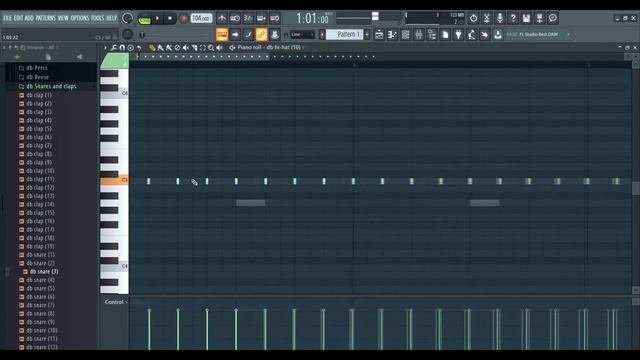The image size is (640, 360).
Task: Select the db snare (7) sample
Action: pyautogui.click(x=37, y=305)
